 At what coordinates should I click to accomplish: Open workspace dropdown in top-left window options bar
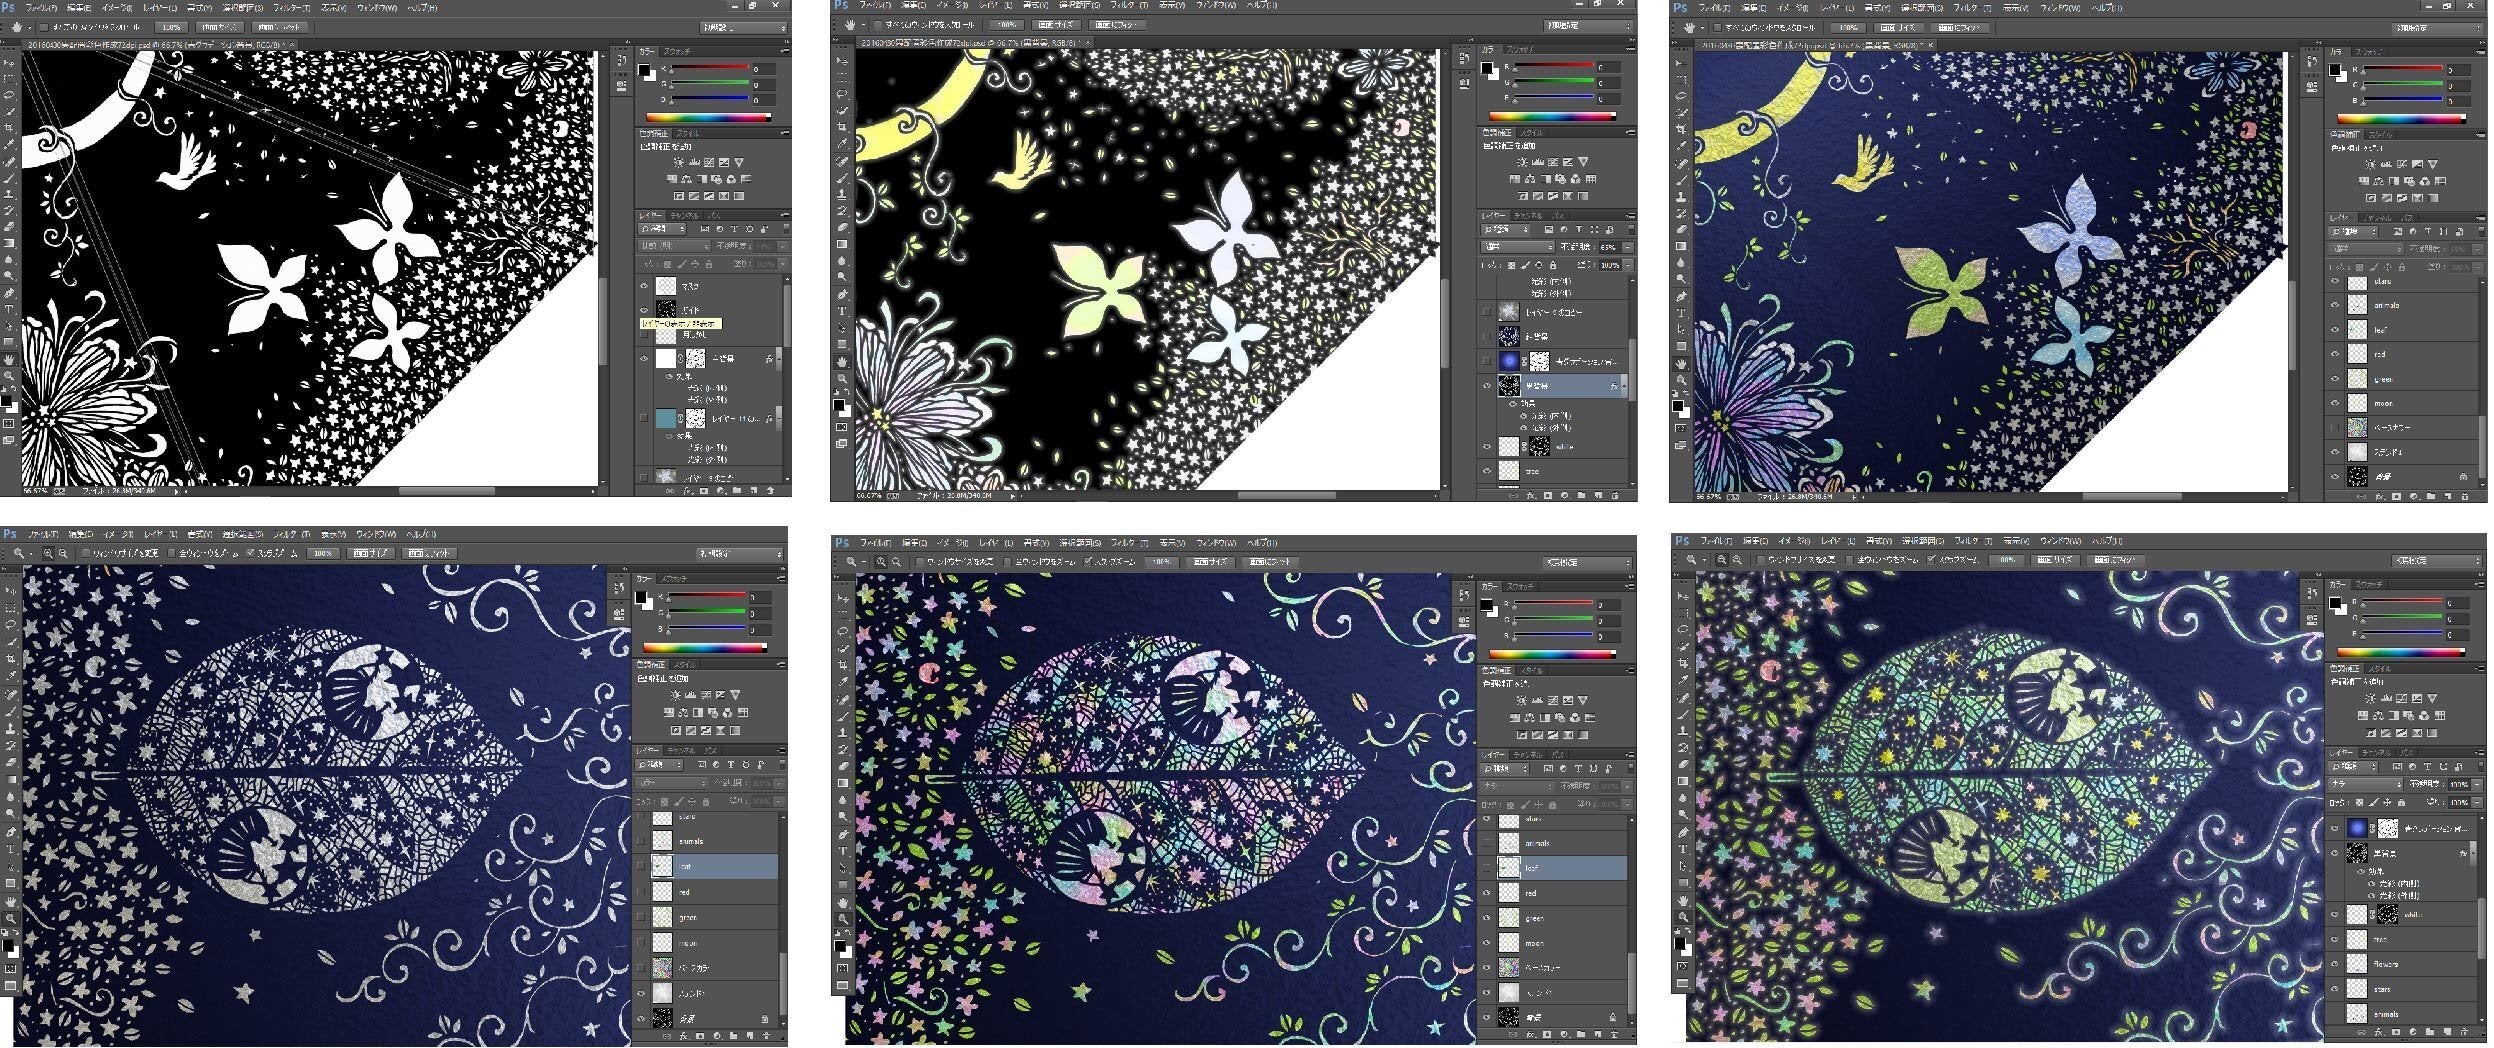(x=741, y=27)
